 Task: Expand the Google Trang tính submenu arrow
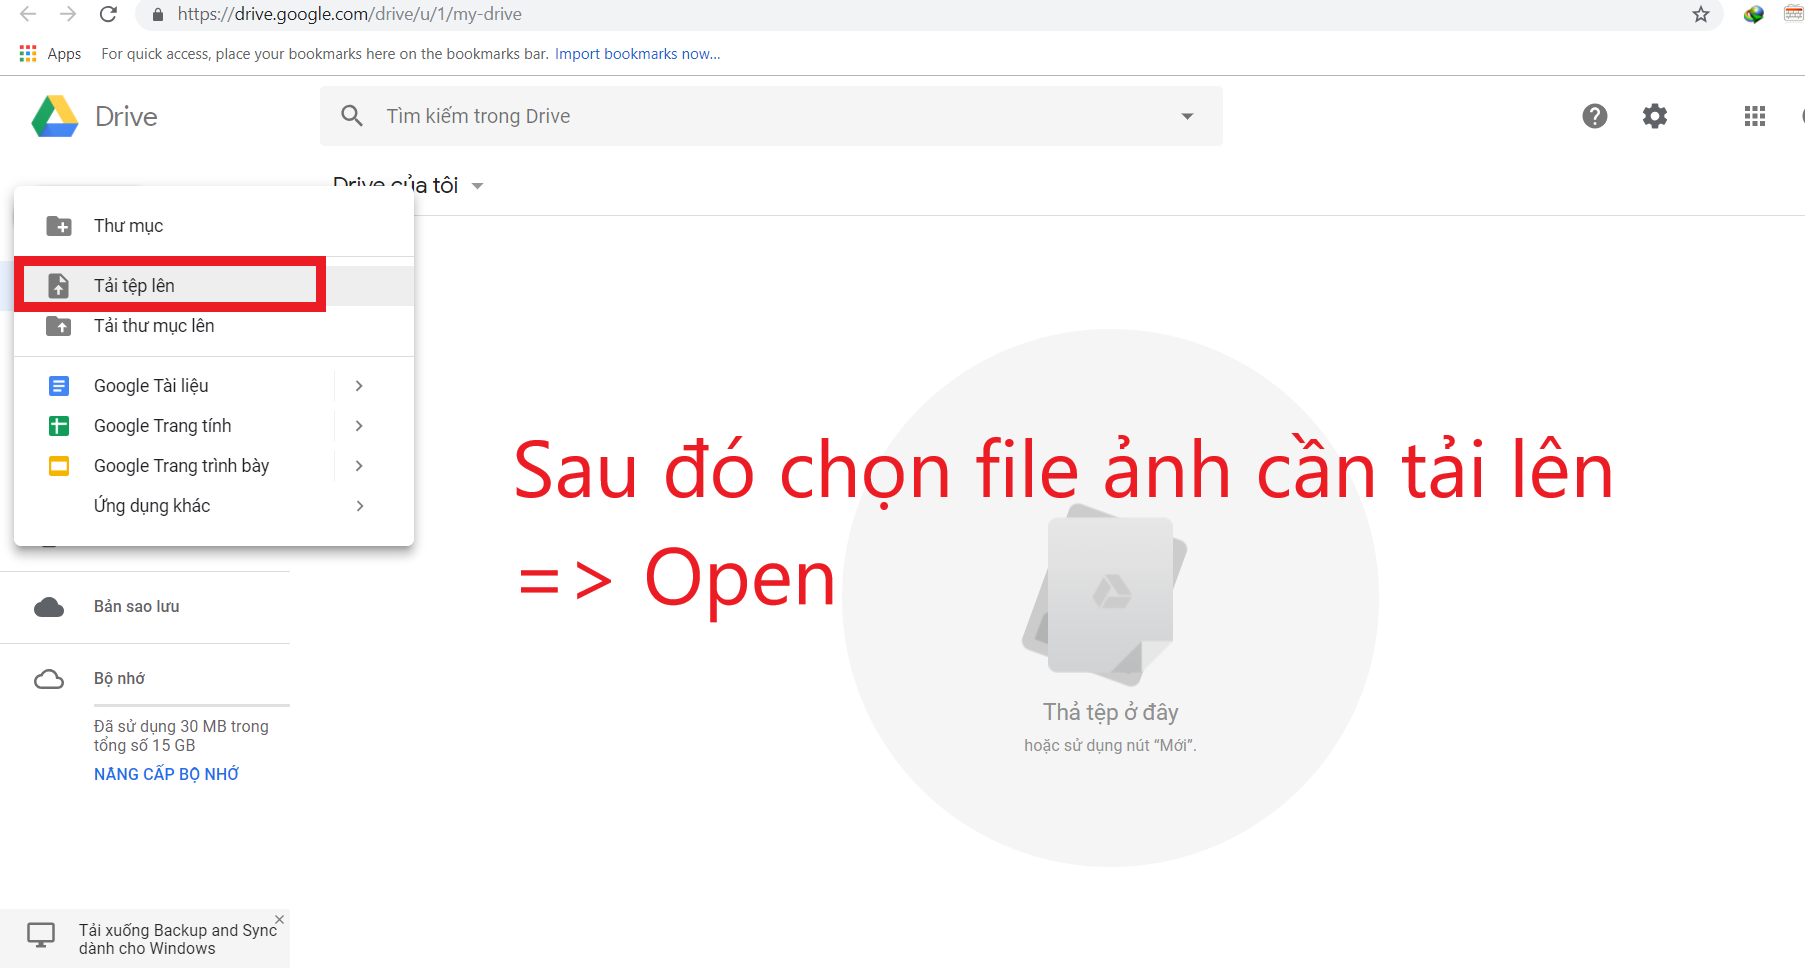[x=359, y=426]
